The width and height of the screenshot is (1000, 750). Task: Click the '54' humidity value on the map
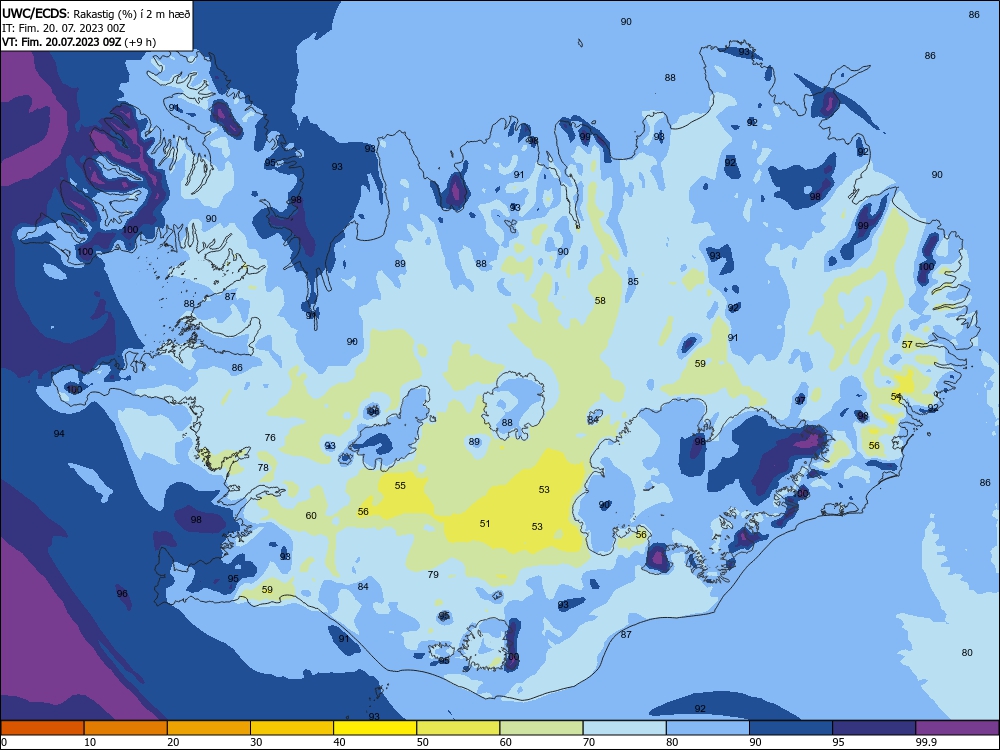[x=896, y=397]
